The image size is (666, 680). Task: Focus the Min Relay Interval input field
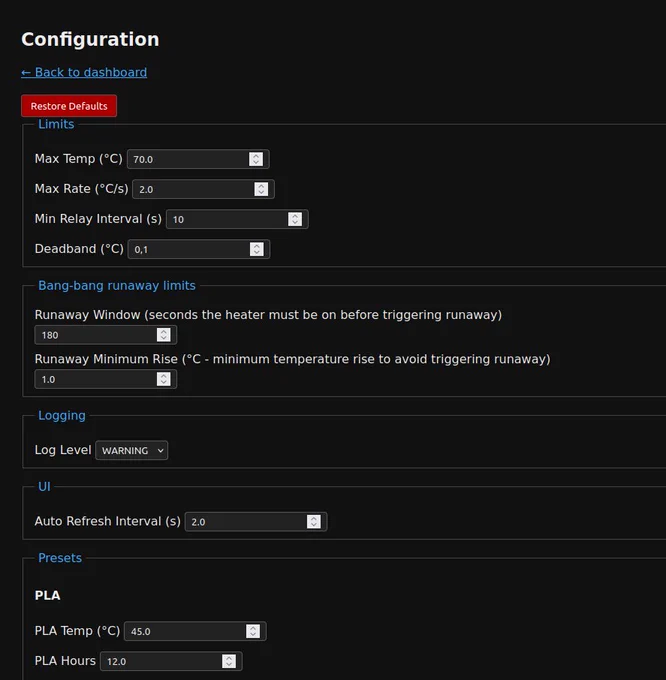coord(237,219)
